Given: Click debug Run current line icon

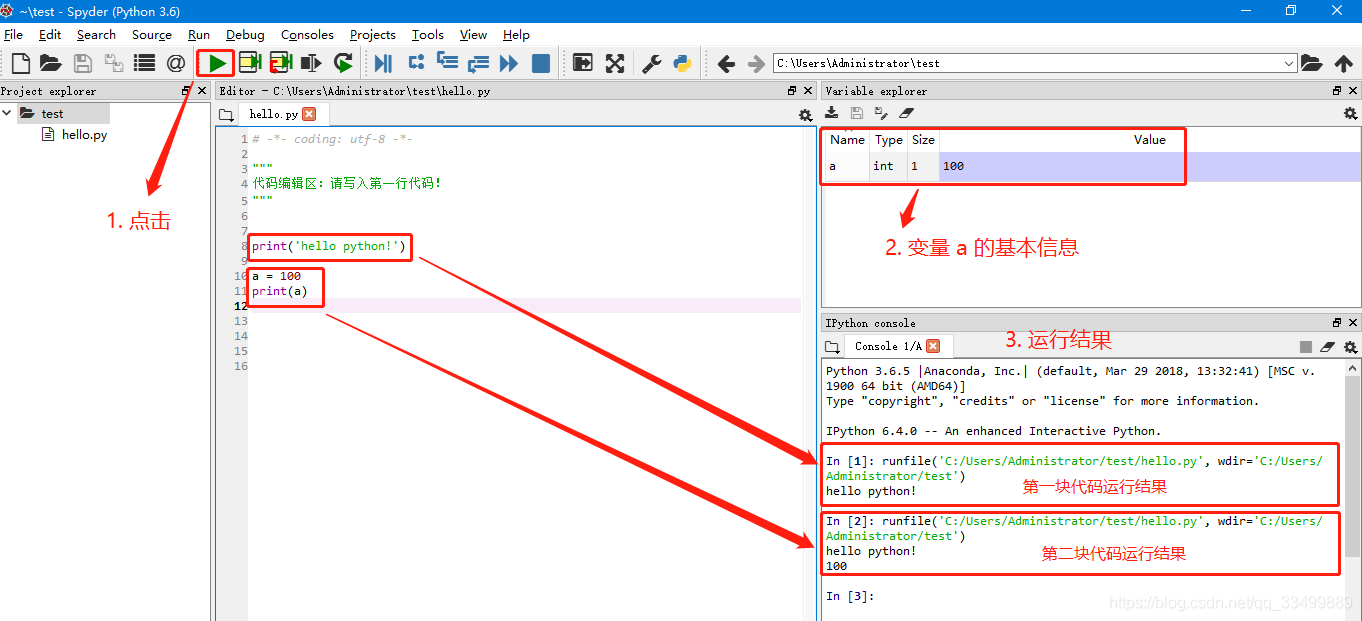Looking at the screenshot, I should click(416, 63).
